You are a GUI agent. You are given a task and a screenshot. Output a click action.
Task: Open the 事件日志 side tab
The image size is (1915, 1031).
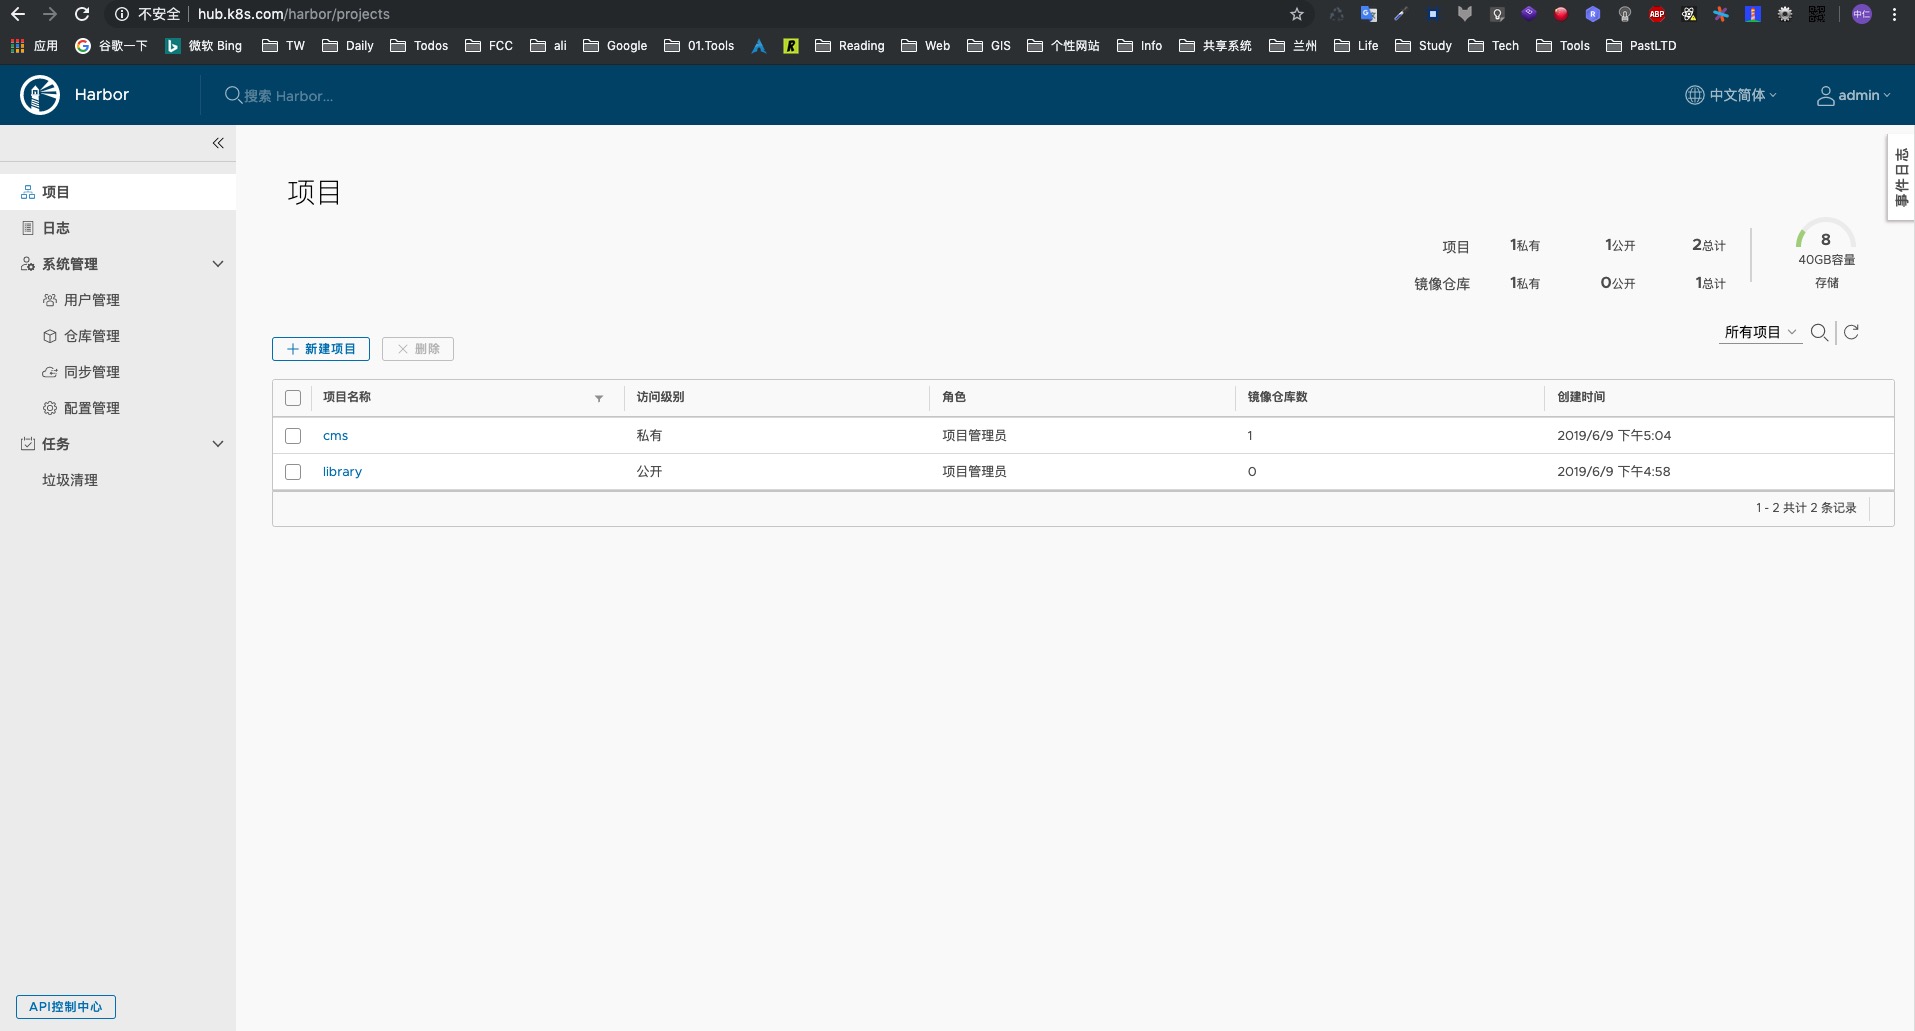point(1901,177)
